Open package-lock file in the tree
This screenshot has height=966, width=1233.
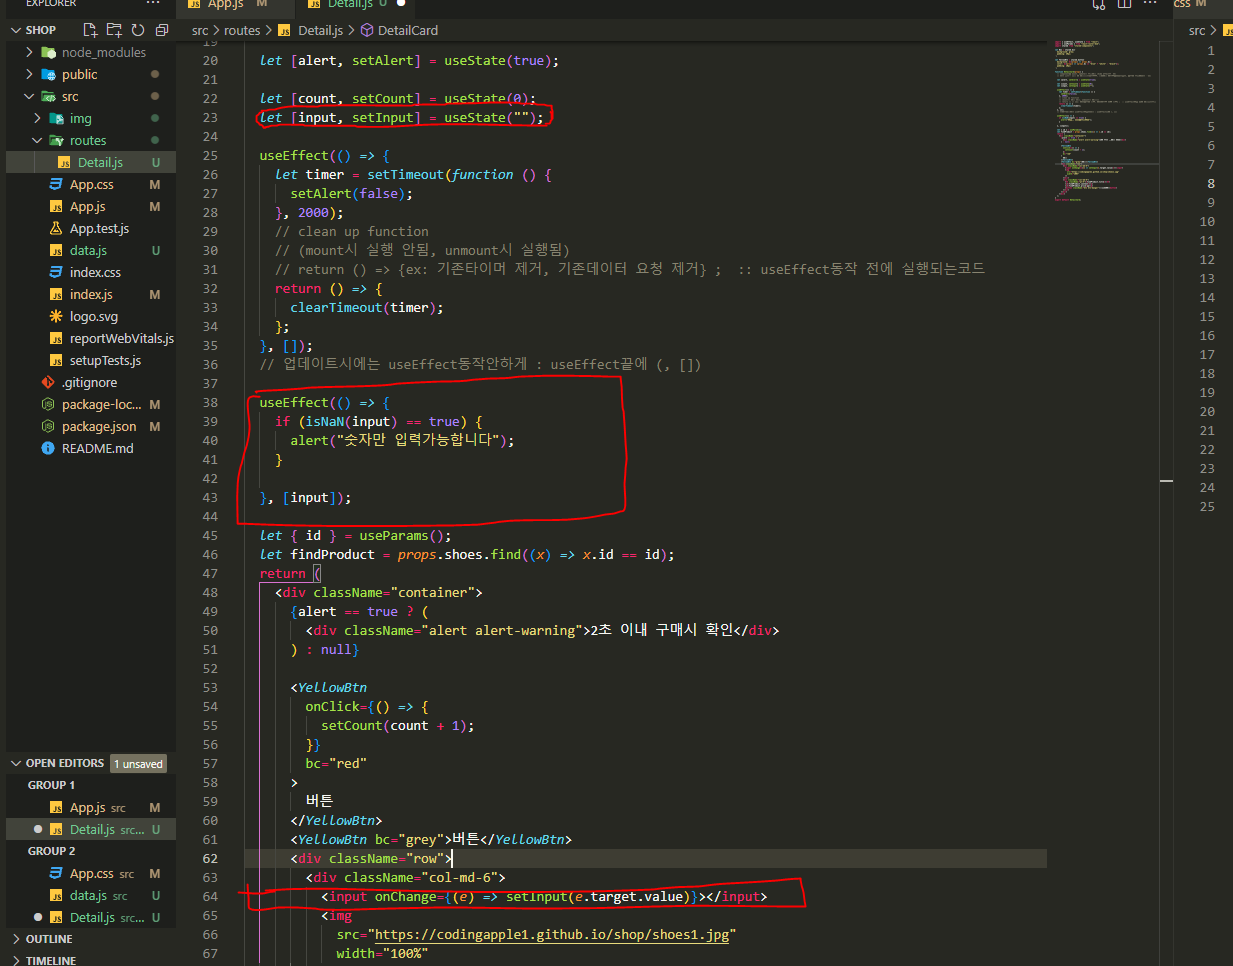pos(101,404)
